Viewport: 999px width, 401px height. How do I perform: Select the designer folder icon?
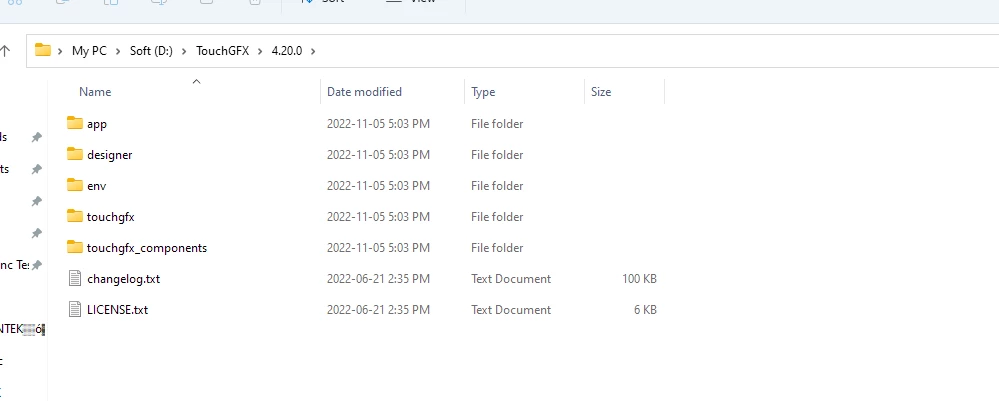click(75, 154)
